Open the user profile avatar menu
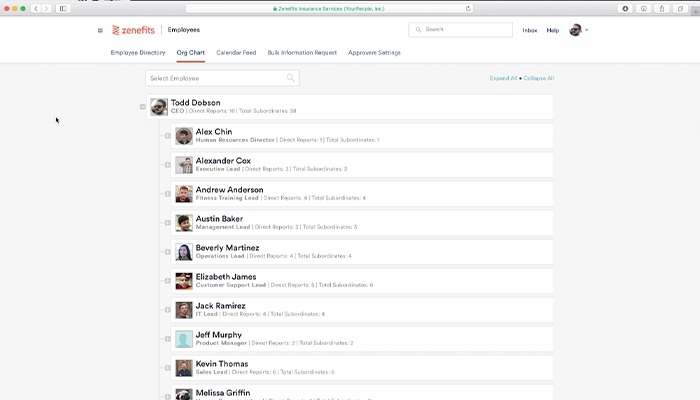This screenshot has height=400, width=700. [x=575, y=30]
